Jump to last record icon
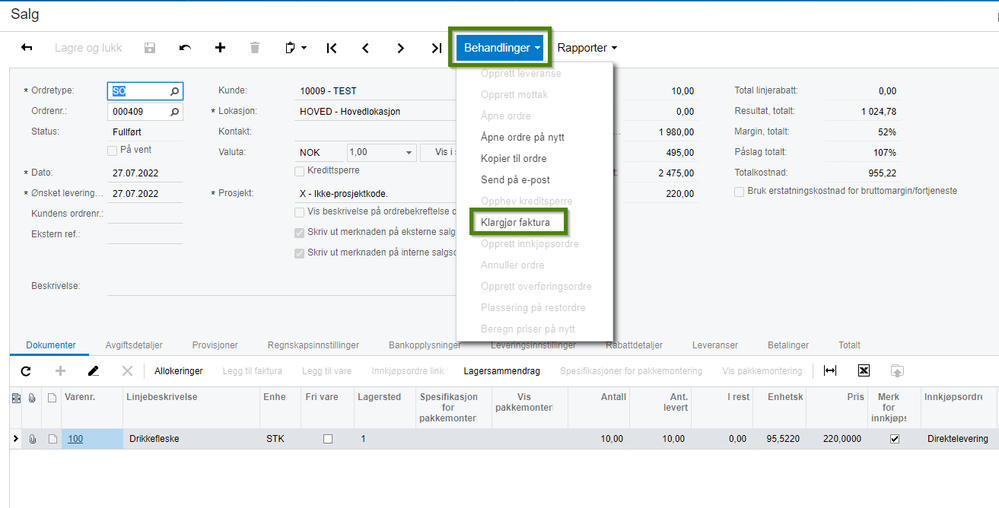999x508 pixels. pos(436,48)
